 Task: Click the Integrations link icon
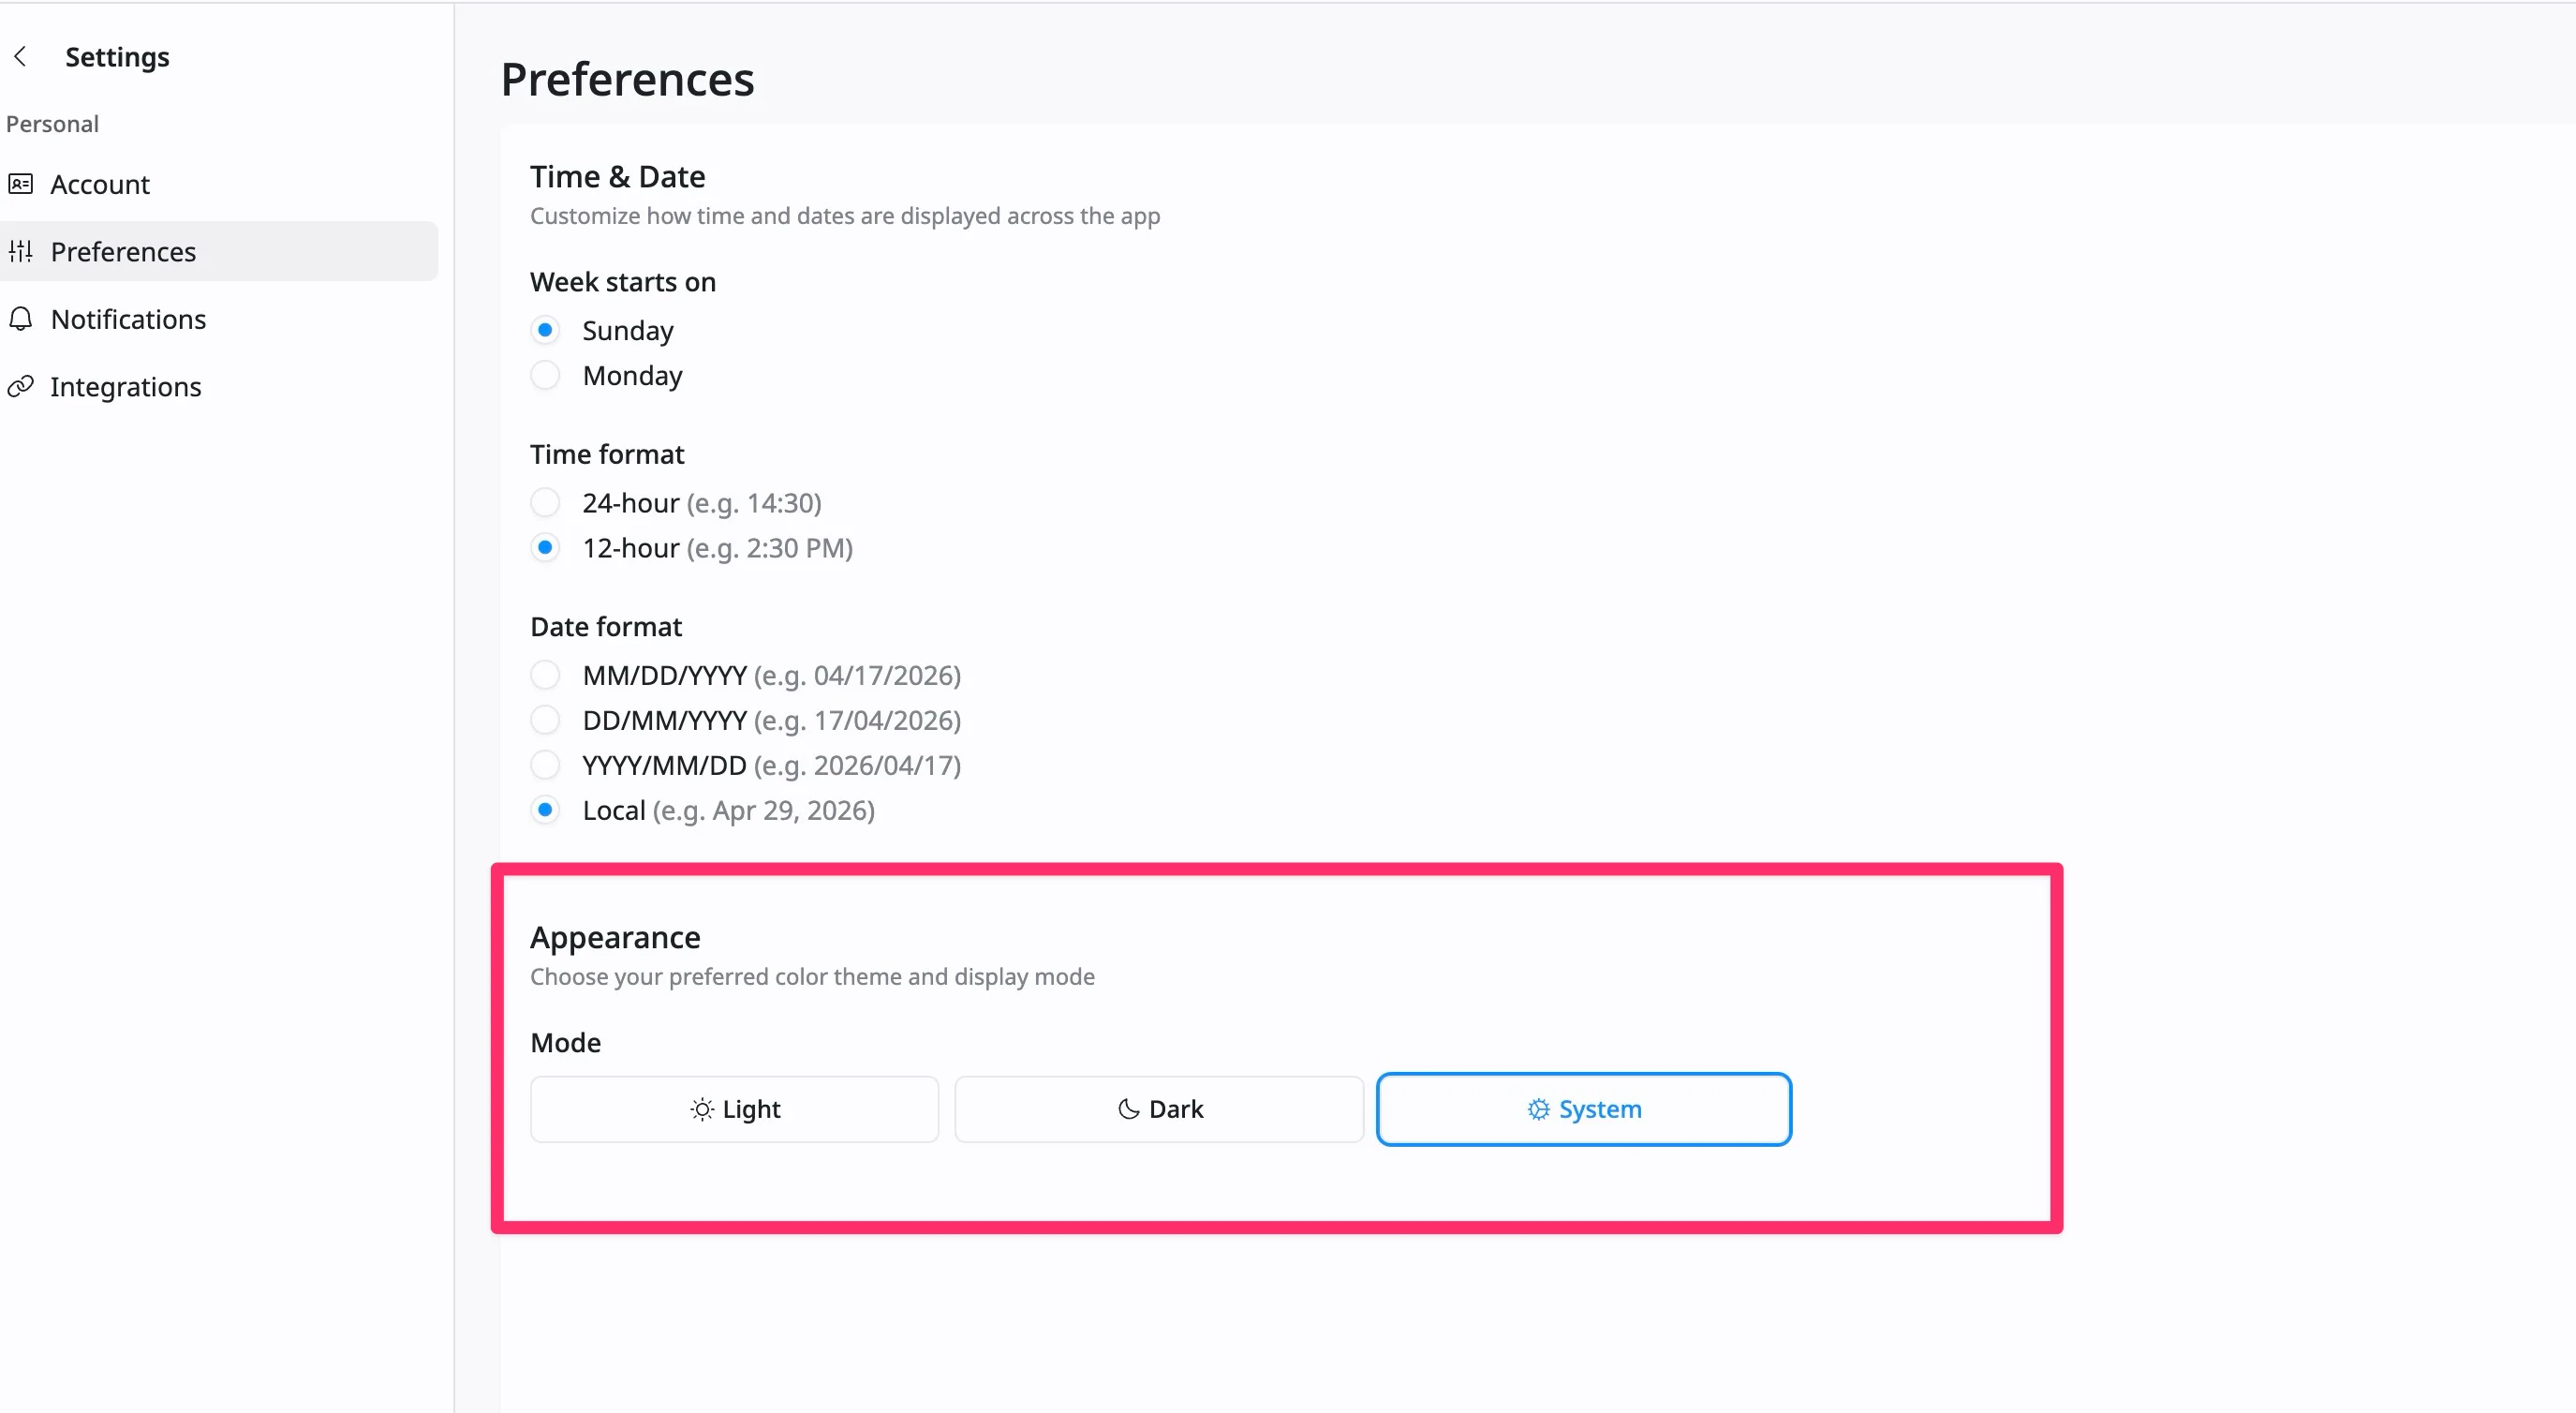[x=21, y=386]
